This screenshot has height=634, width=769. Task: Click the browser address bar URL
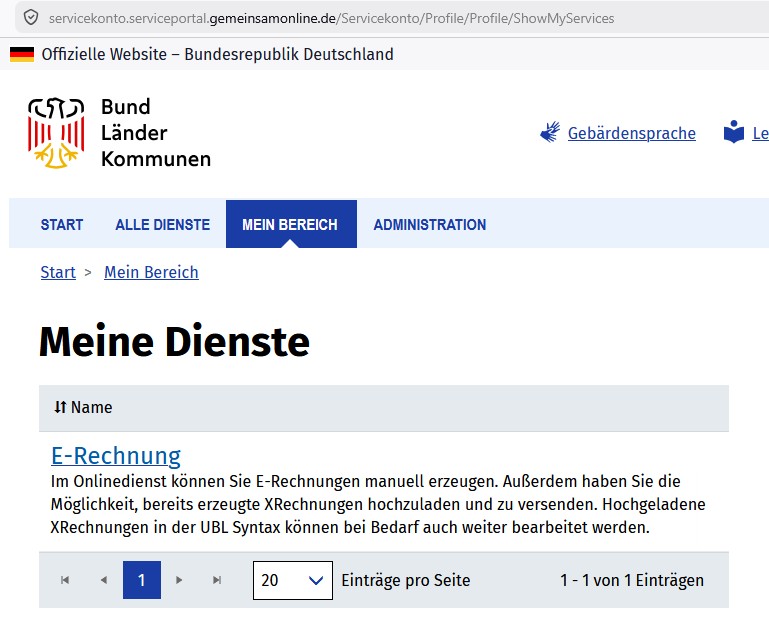[x=332, y=18]
